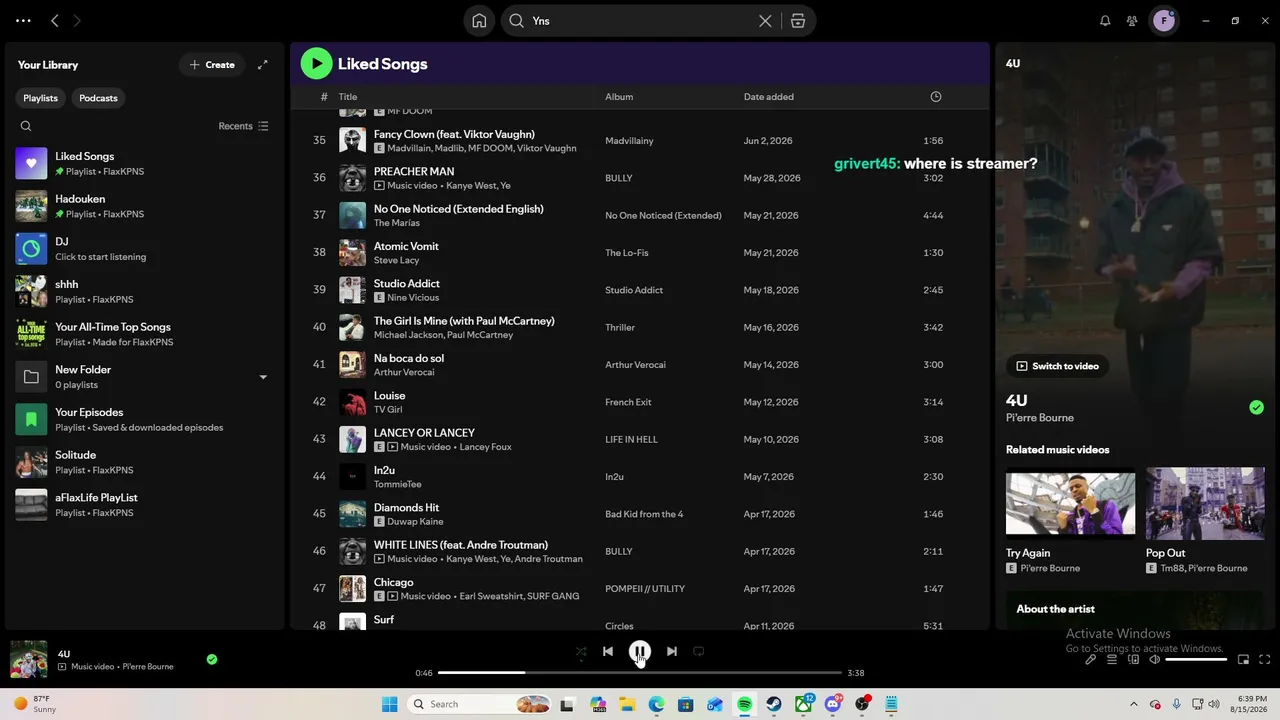This screenshot has width=1280, height=720.
Task: Open the Recents sort dropdown
Action: pyautogui.click(x=244, y=126)
